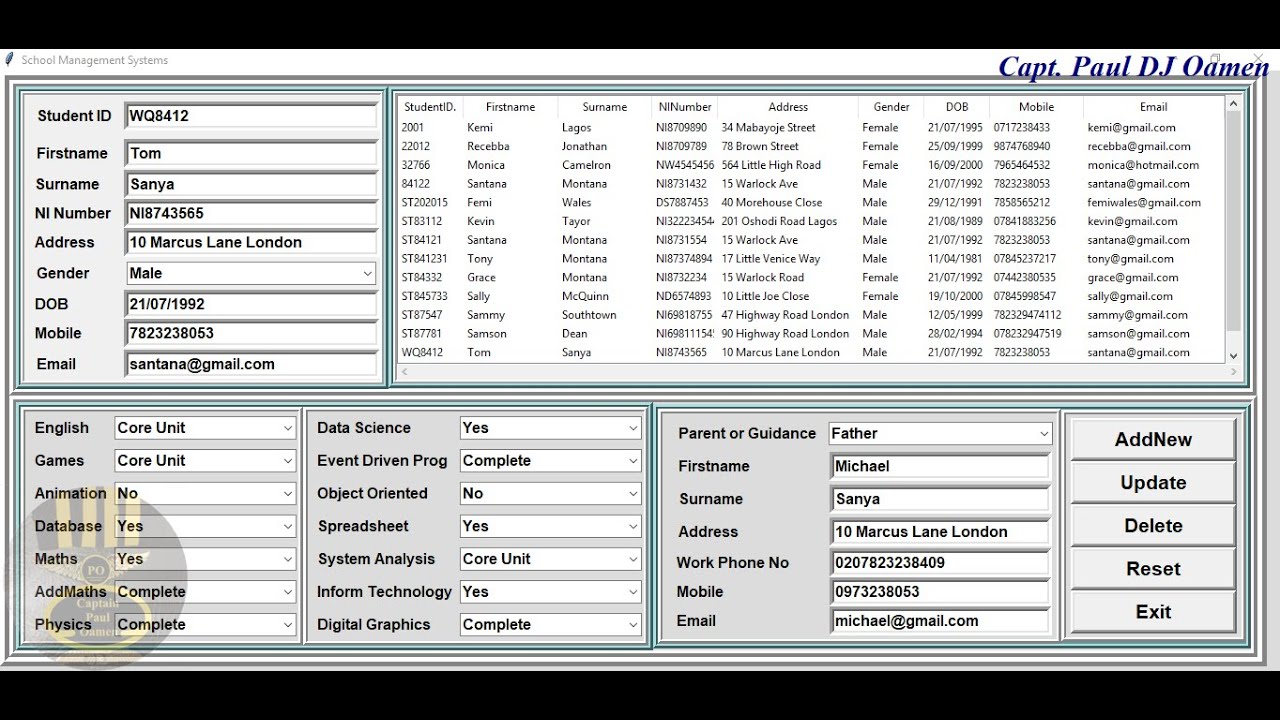Select the row for Sammy Southtown
Viewport: 1280px width, 720px height.
click(x=811, y=315)
